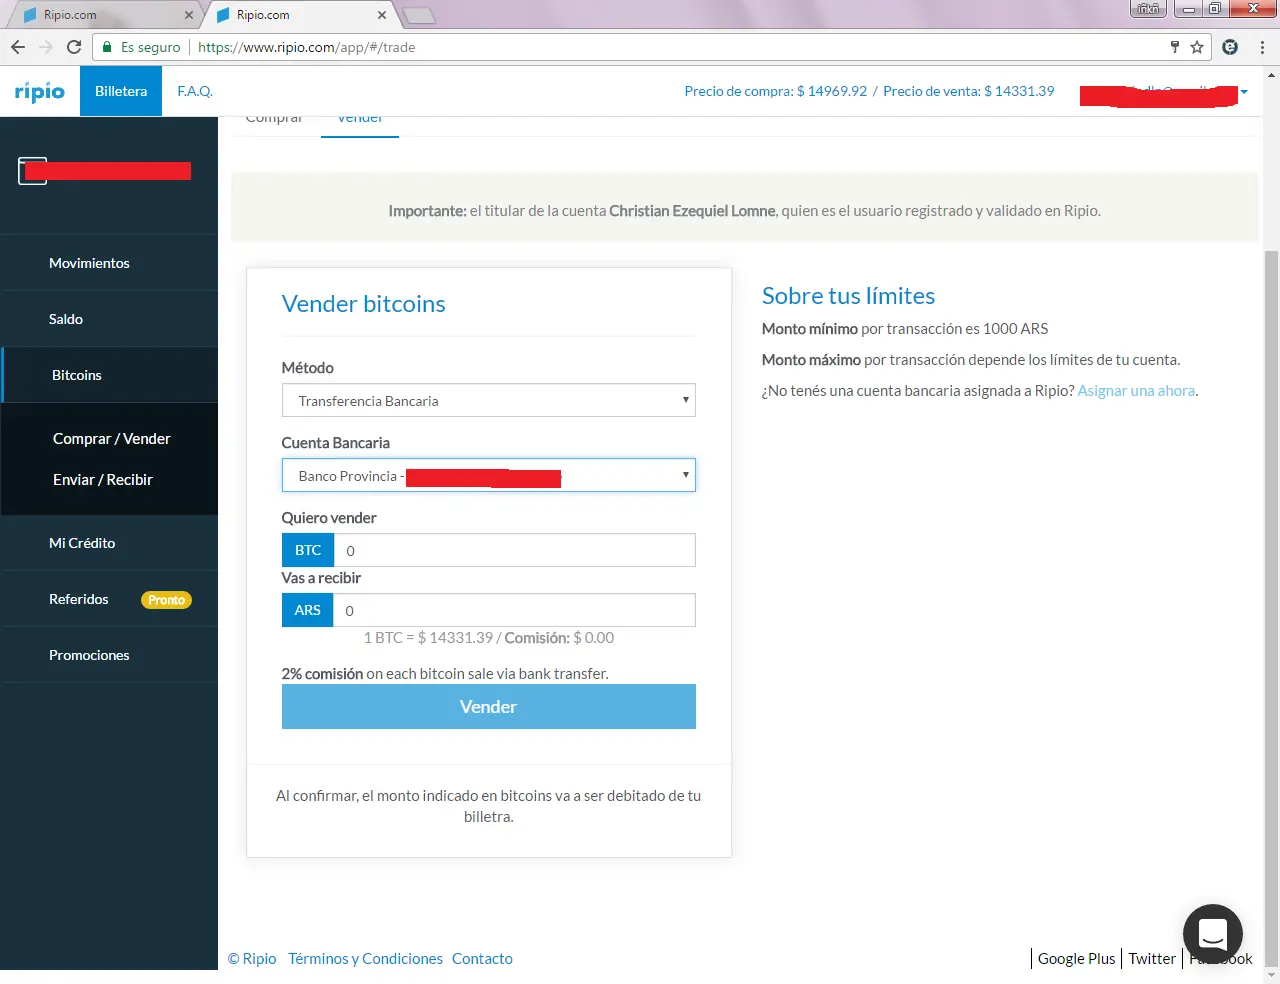Open Chrome menu with three dots

point(1262,47)
